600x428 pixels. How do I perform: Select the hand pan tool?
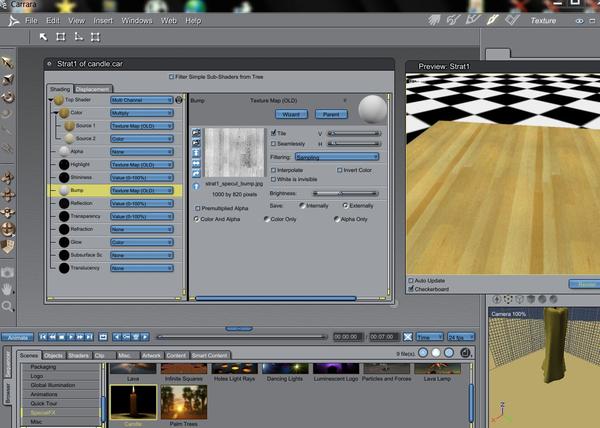[x=7, y=290]
